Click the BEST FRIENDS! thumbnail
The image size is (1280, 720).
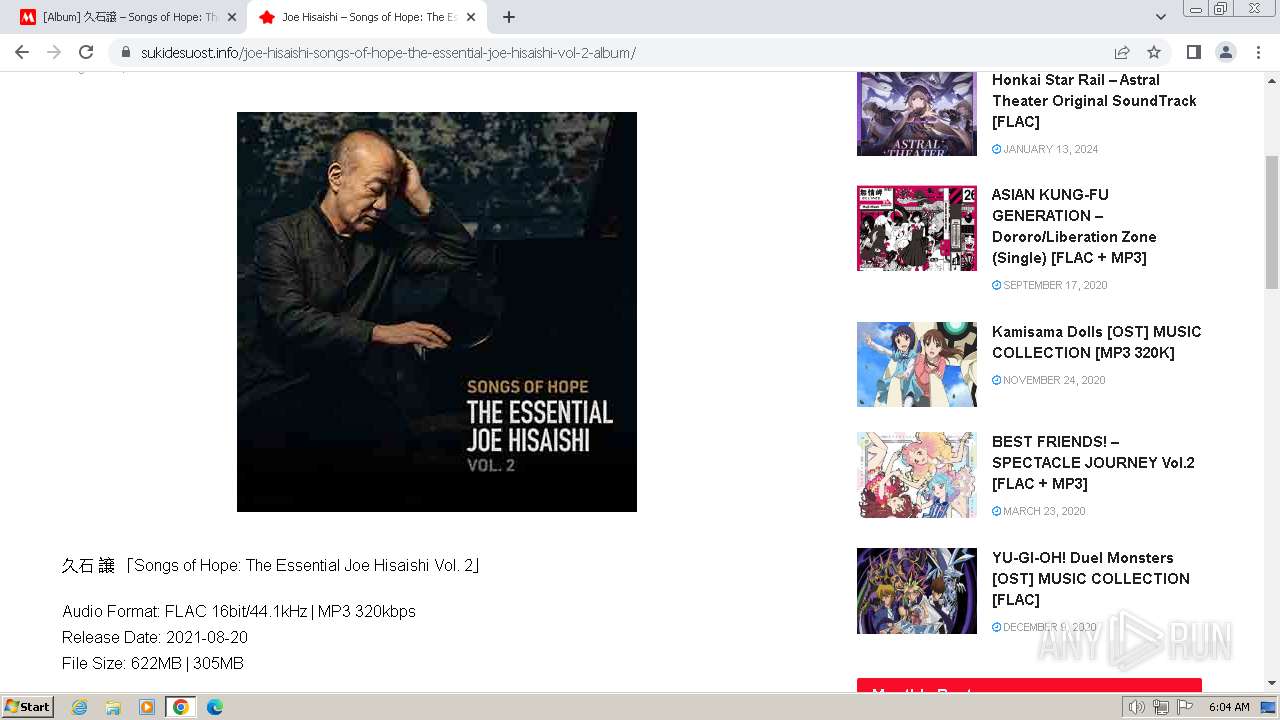click(917, 475)
